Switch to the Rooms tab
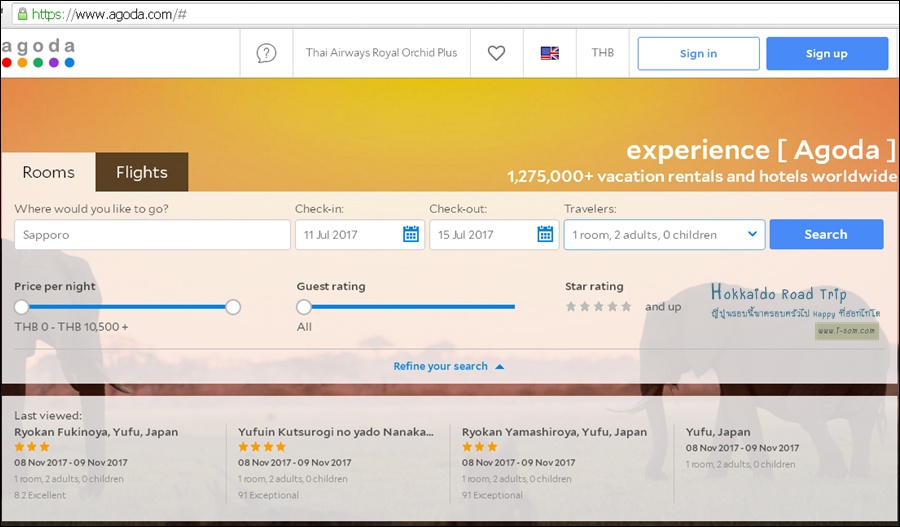This screenshot has height=527, width=900. coord(49,172)
